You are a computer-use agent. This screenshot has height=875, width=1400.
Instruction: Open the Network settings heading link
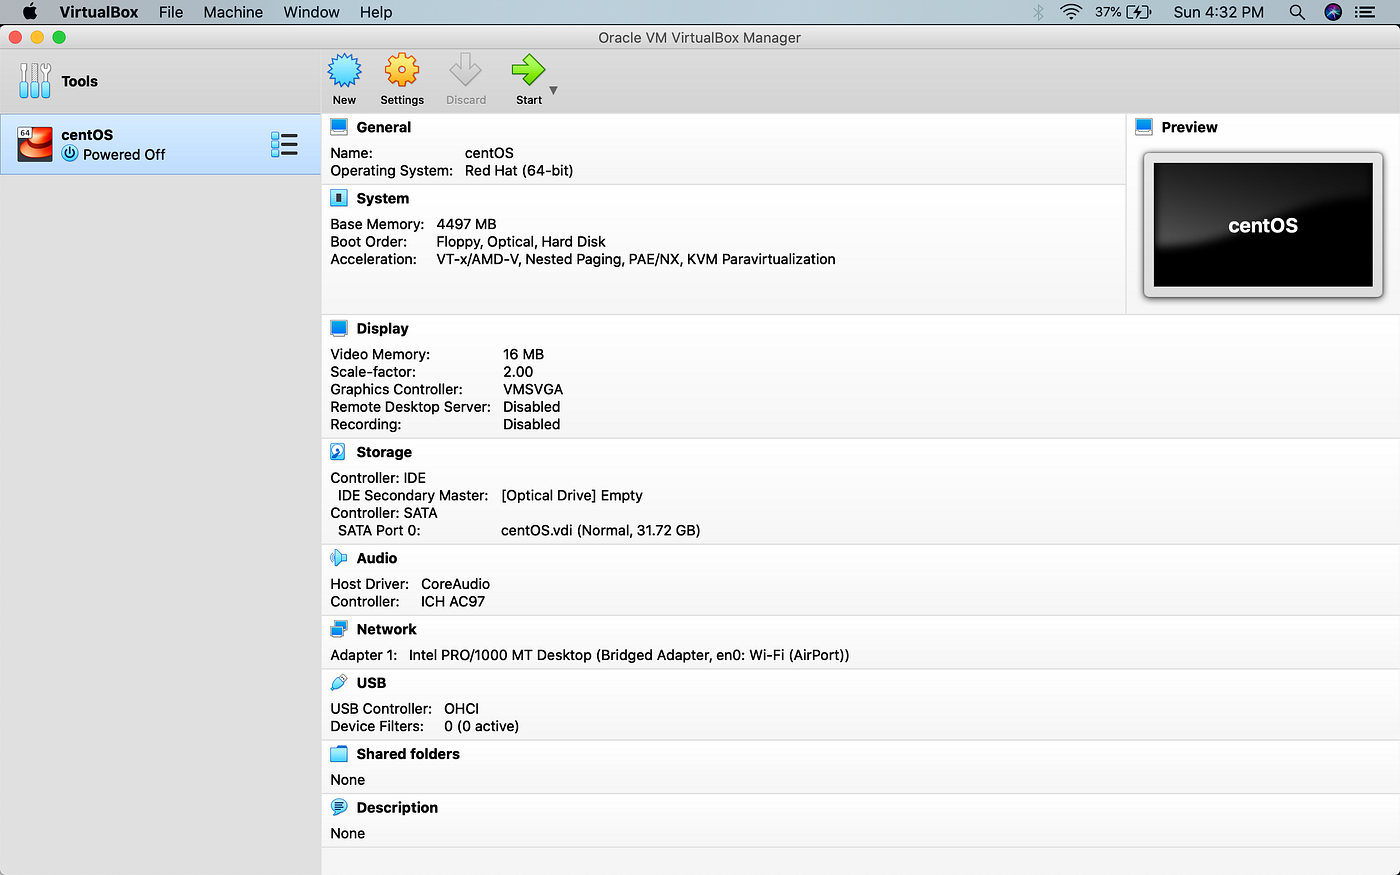pos(387,629)
